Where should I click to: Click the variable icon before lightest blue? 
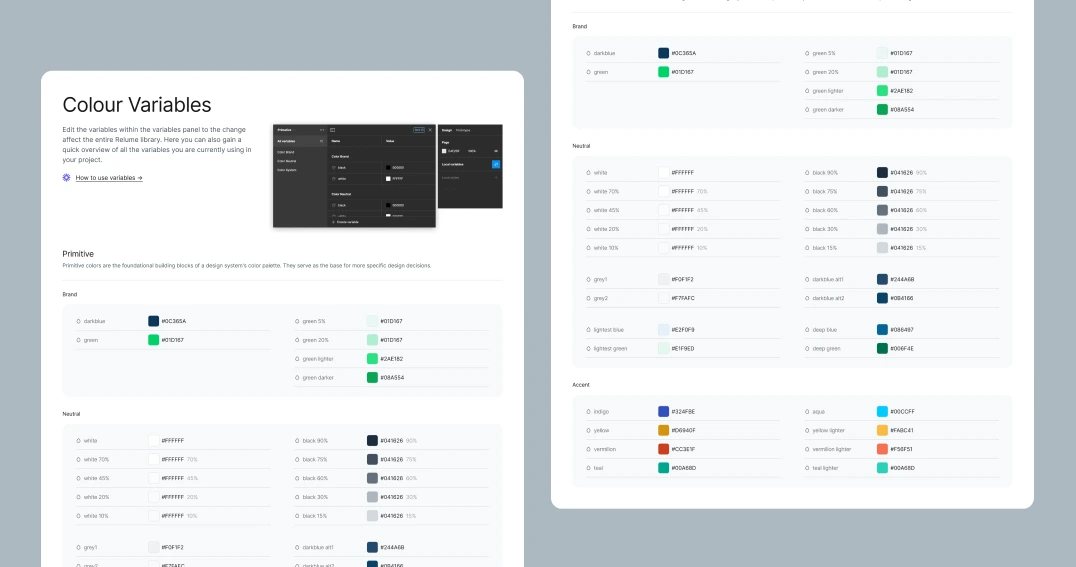point(588,329)
